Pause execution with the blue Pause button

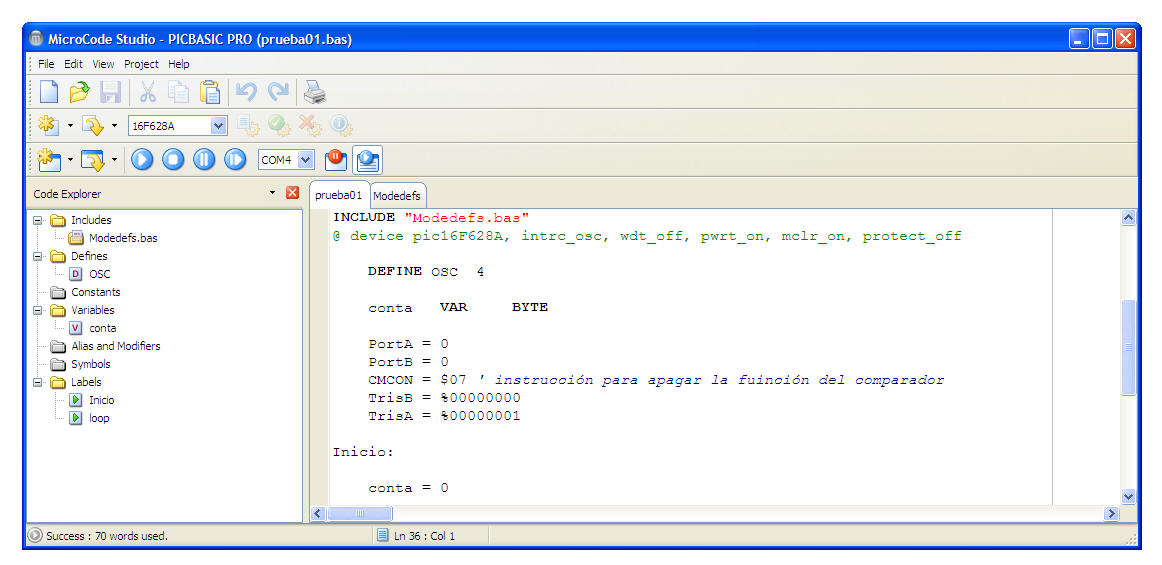click(205, 159)
